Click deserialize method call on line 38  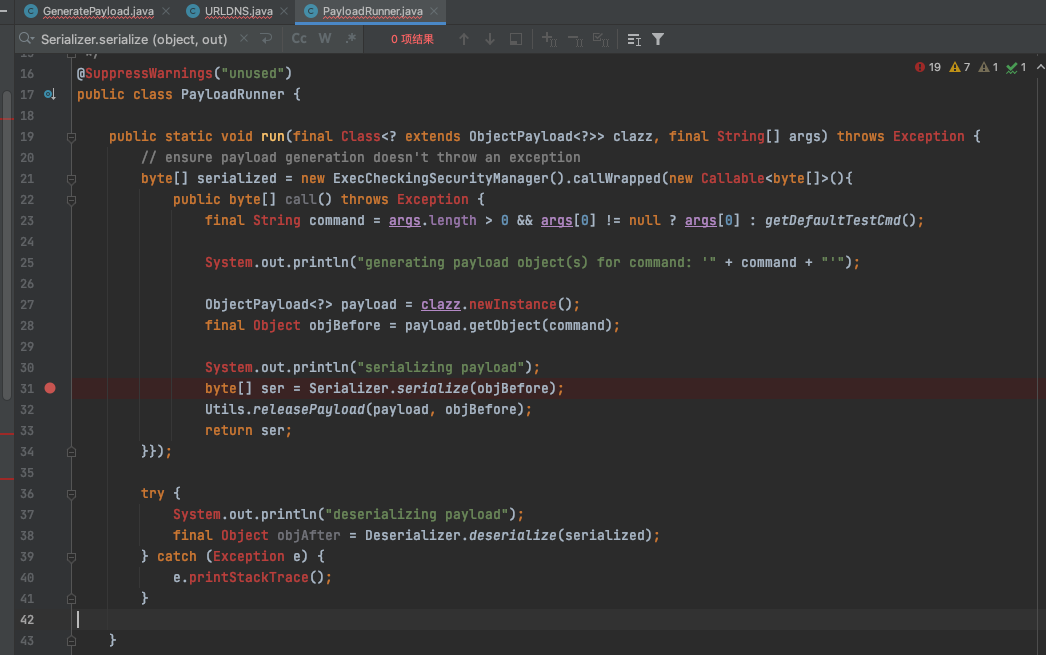[x=512, y=536]
